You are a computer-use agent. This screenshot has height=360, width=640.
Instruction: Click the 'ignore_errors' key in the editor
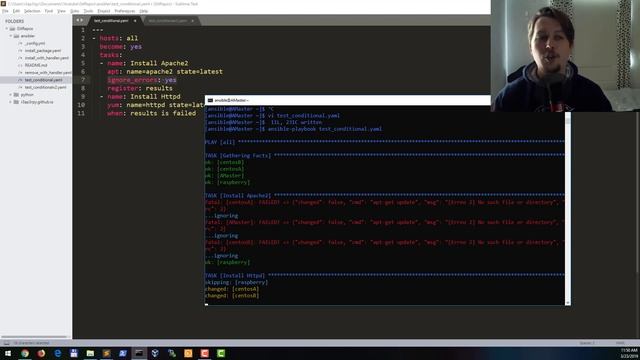point(132,80)
